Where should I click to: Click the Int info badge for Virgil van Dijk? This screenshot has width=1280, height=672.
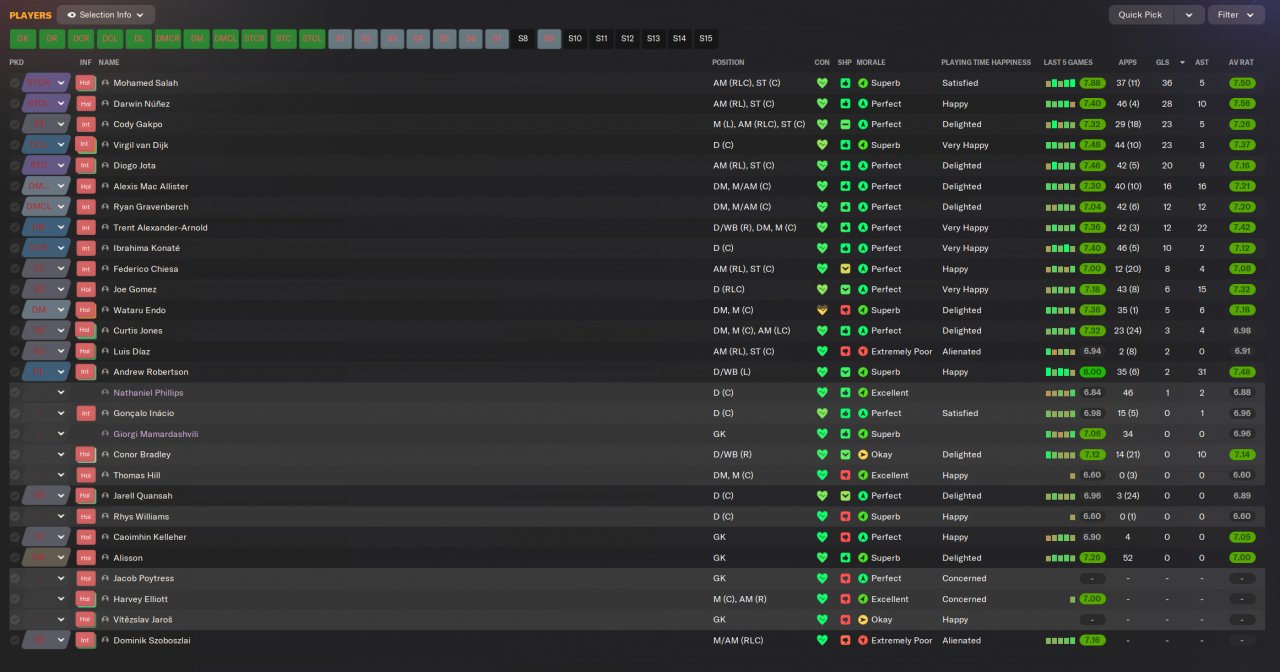pyautogui.click(x=86, y=145)
